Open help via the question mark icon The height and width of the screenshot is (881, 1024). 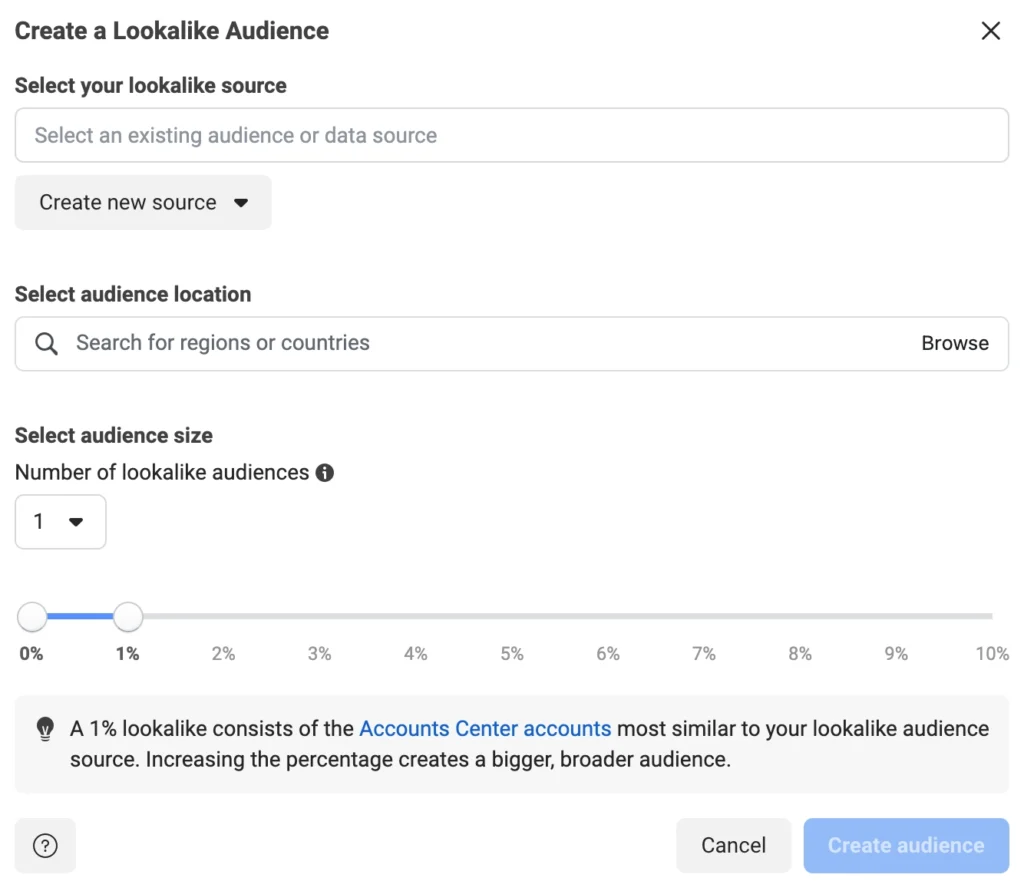tap(45, 845)
